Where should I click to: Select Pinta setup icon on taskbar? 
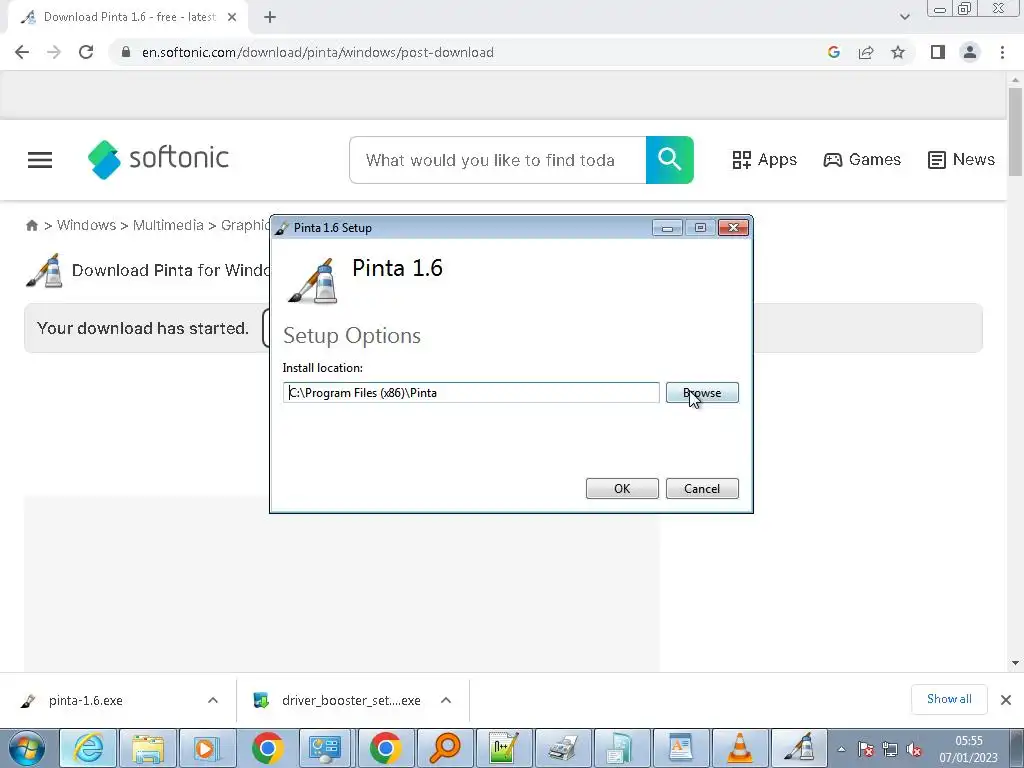pyautogui.click(x=799, y=748)
